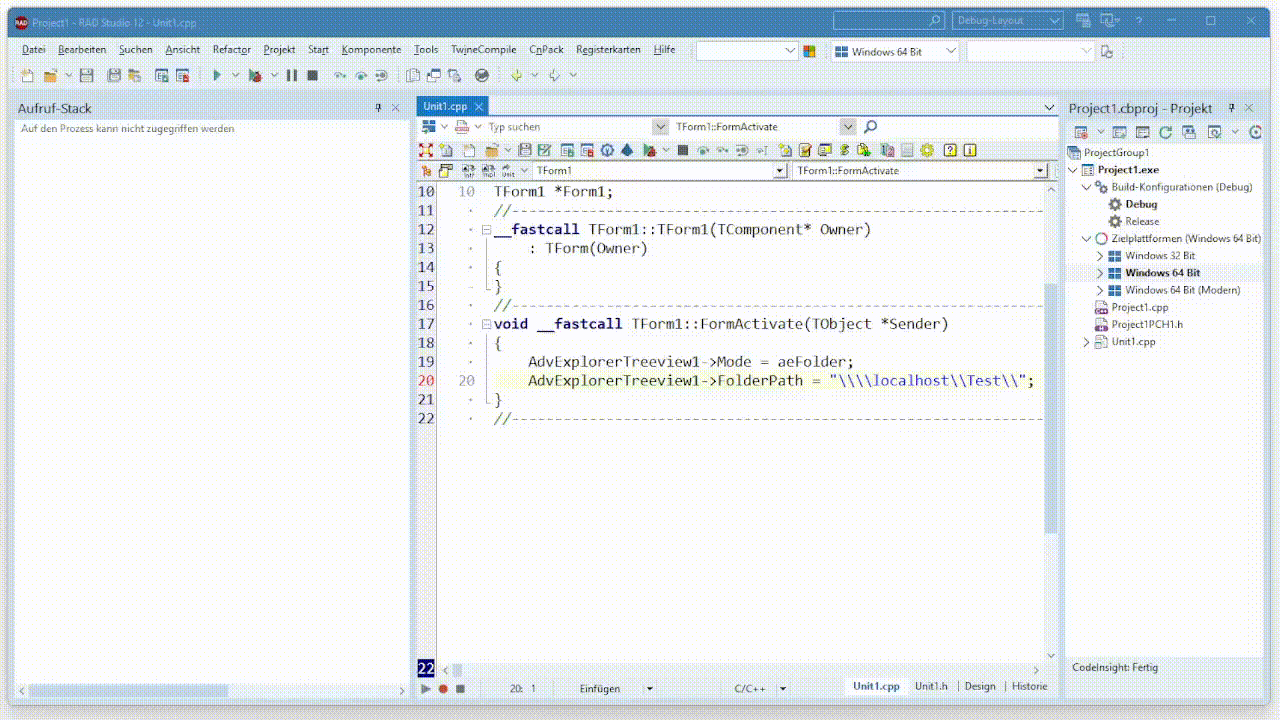Image resolution: width=1280 pixels, height=720 pixels.
Task: Fold the FormActivate function in the code editor
Action: pos(486,324)
